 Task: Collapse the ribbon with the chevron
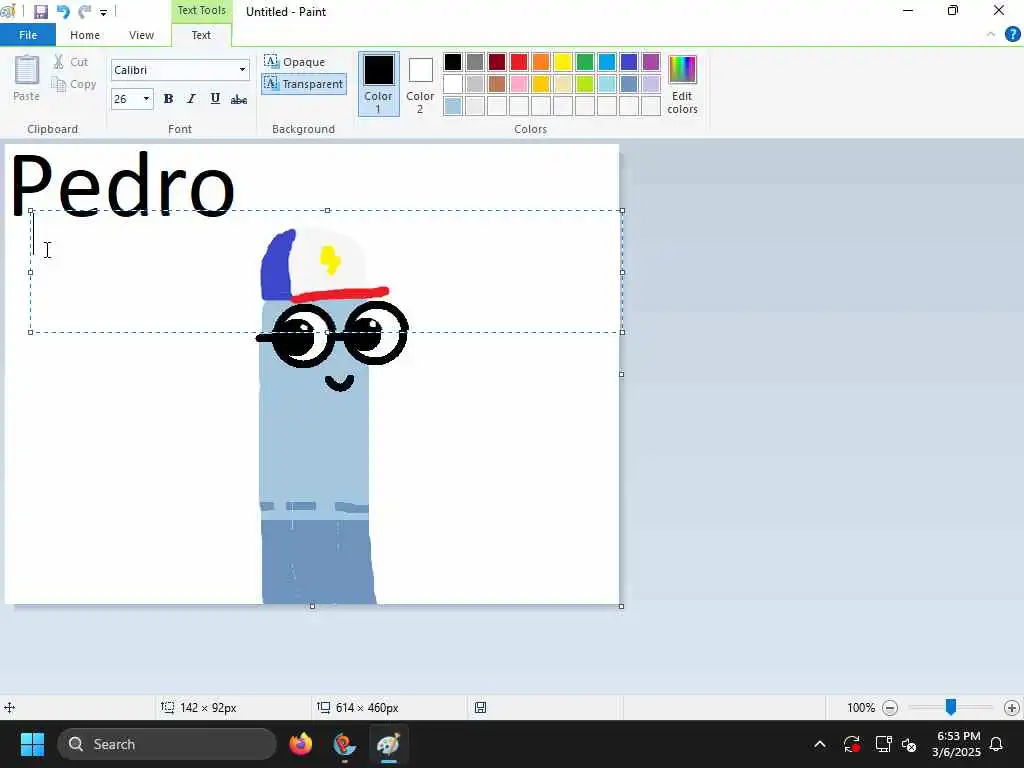click(991, 35)
